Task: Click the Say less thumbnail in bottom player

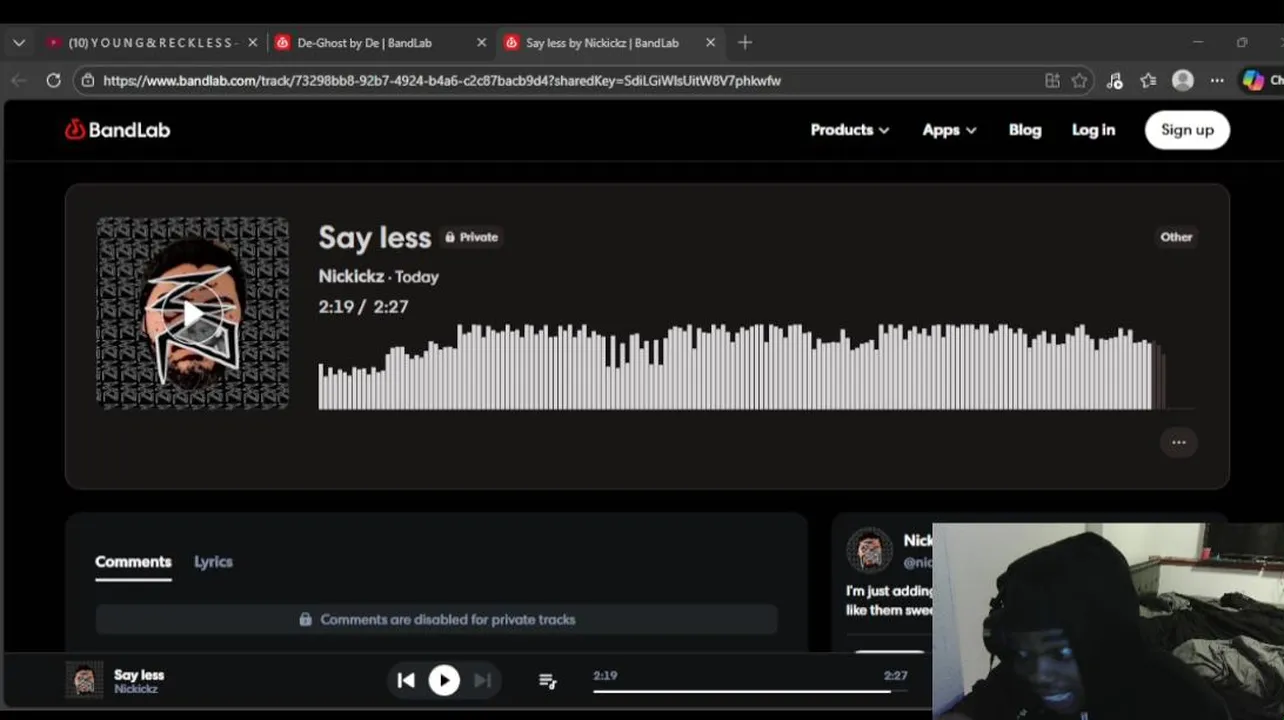Action: [x=84, y=680]
